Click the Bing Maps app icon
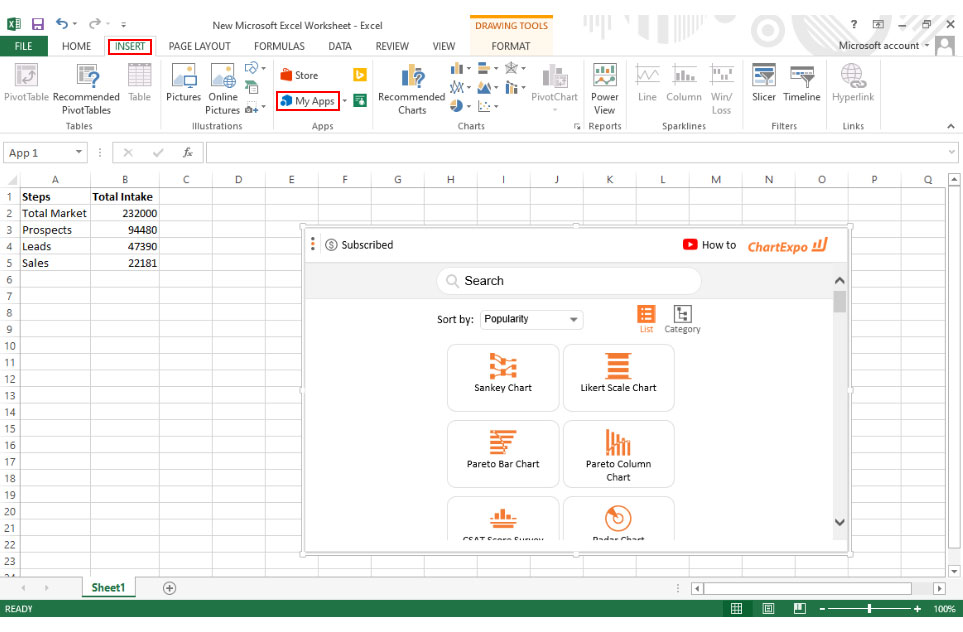This screenshot has width=963, height=632. 360,75
